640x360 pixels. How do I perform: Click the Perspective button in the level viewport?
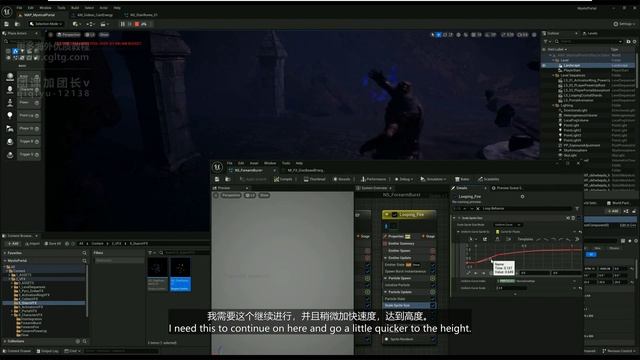[69, 35]
